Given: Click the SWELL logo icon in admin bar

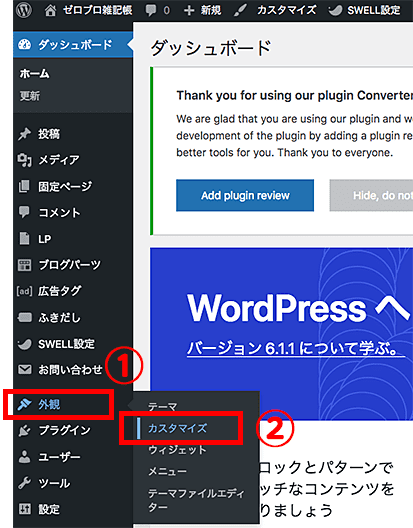Looking at the screenshot, I should tap(335, 10).
